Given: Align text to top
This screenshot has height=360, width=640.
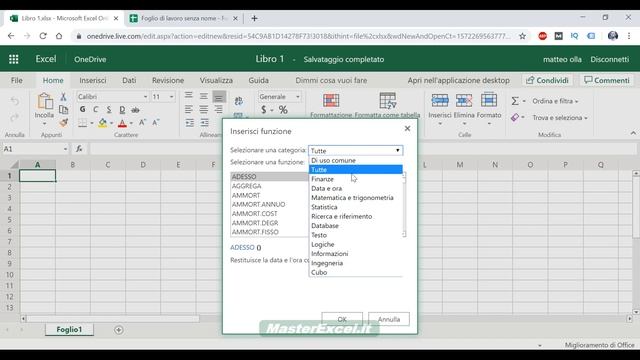Looking at the screenshot, I should [x=189, y=96].
